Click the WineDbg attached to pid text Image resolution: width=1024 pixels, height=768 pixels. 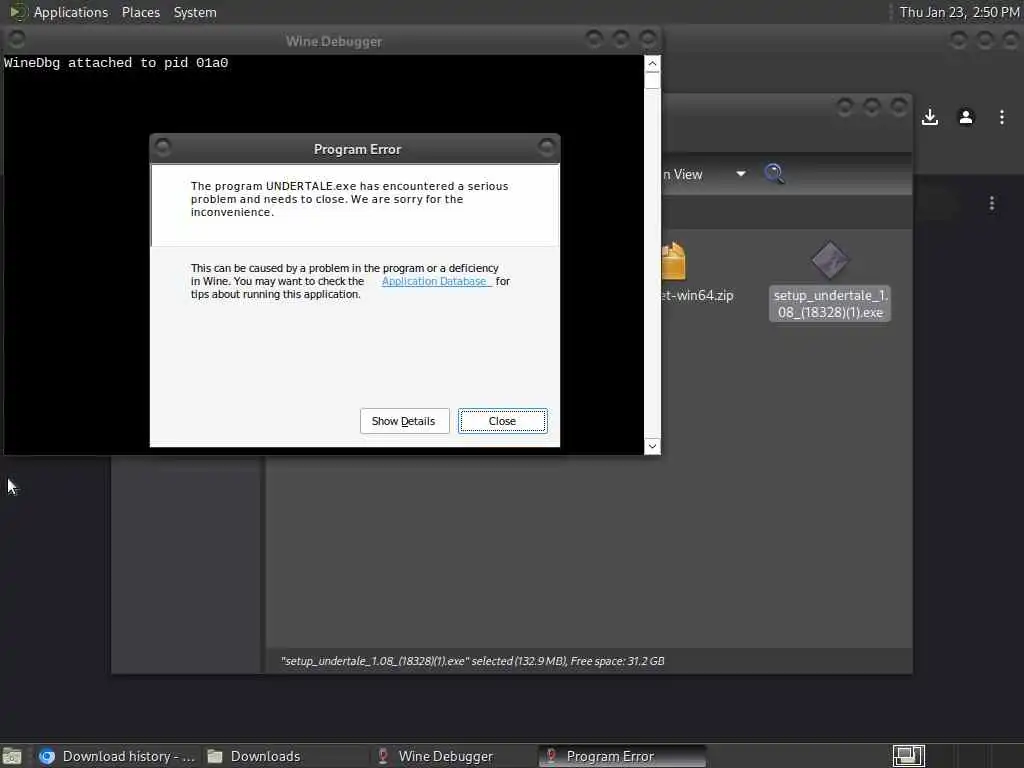[x=116, y=63]
